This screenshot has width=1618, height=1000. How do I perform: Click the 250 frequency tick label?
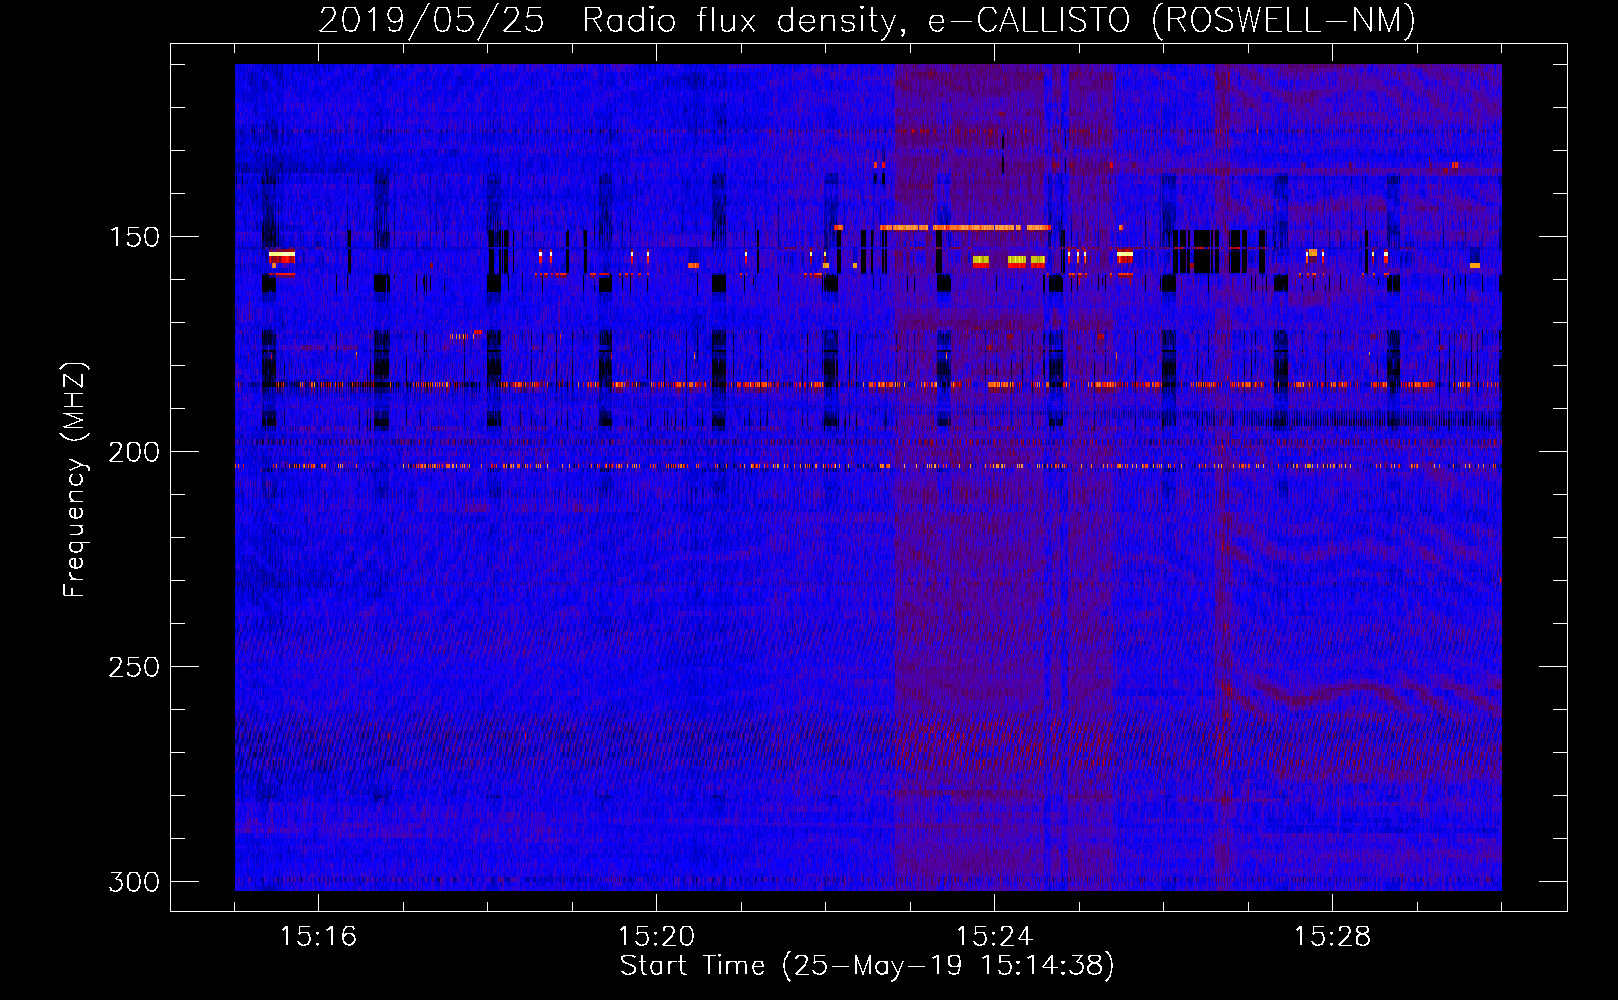pyautogui.click(x=134, y=667)
